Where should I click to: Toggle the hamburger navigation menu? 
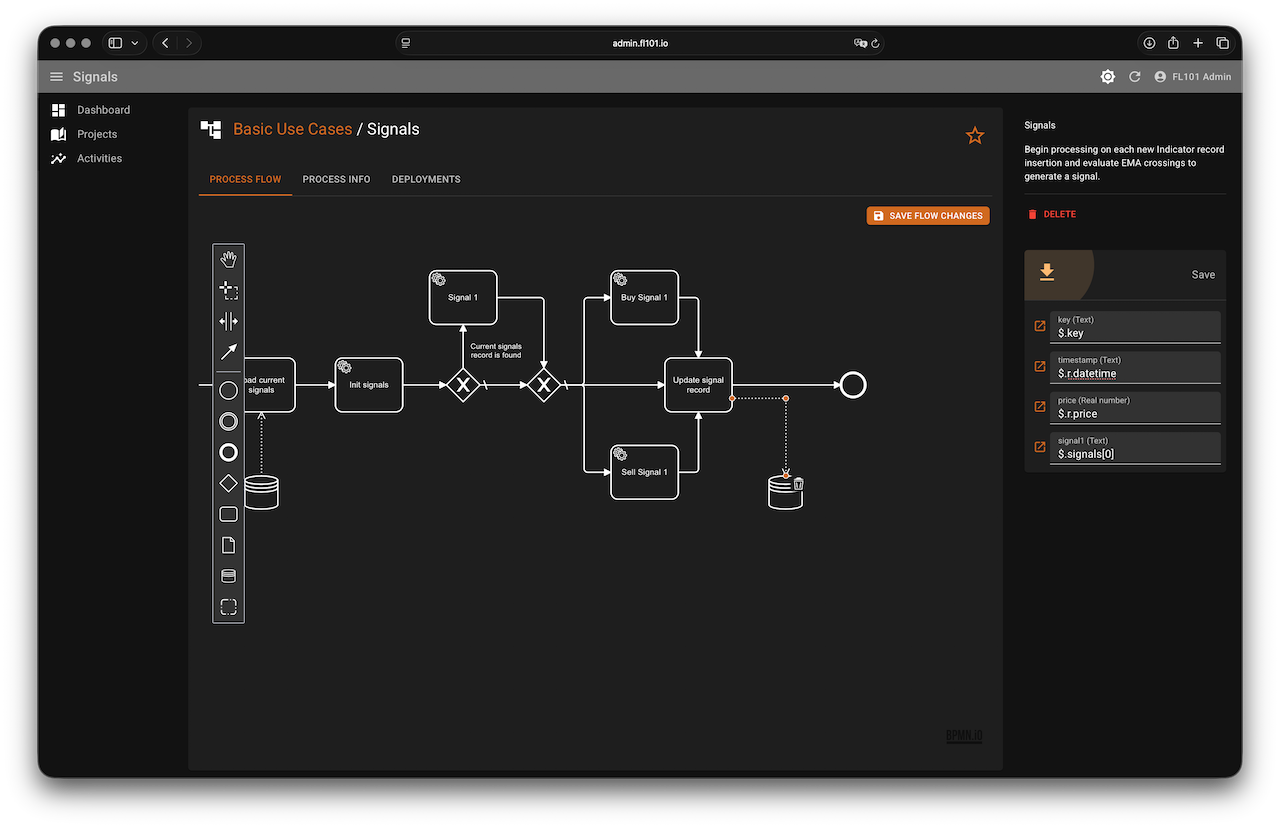pos(56,77)
